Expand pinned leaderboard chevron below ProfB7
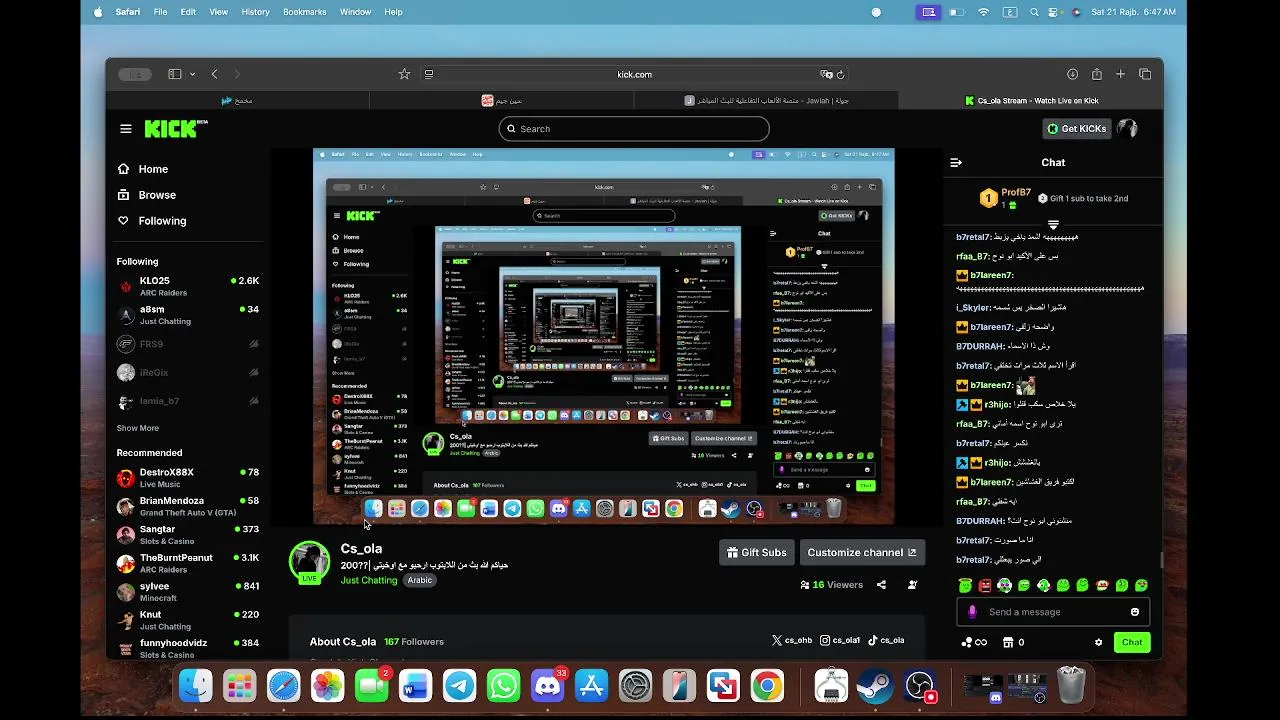 coord(1053,224)
